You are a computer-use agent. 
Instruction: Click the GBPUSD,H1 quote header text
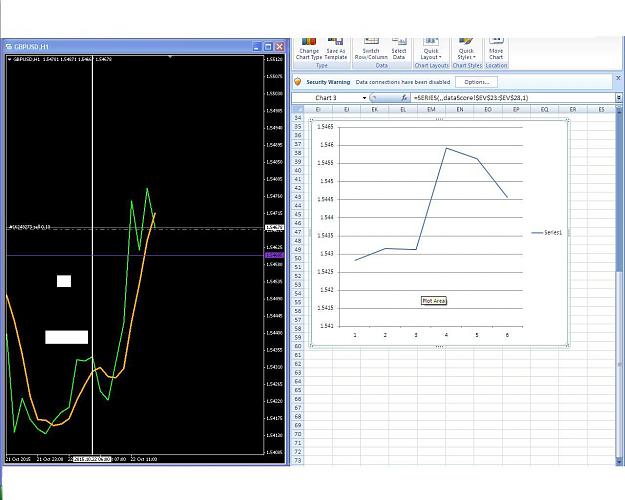coord(62,59)
